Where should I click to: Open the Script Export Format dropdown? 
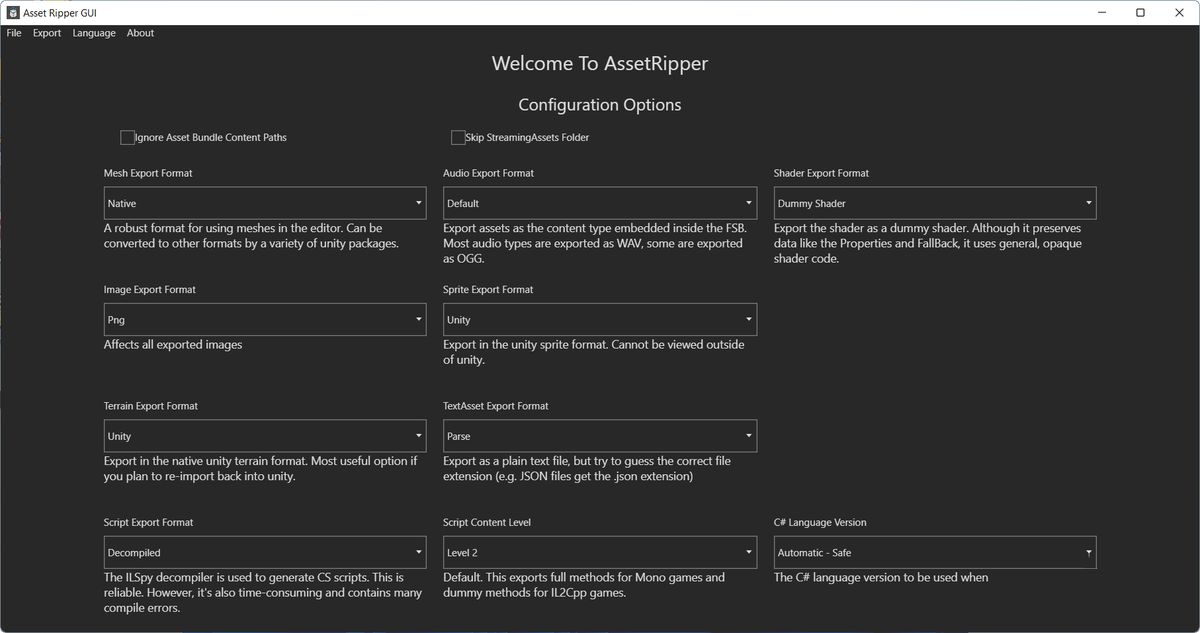265,552
